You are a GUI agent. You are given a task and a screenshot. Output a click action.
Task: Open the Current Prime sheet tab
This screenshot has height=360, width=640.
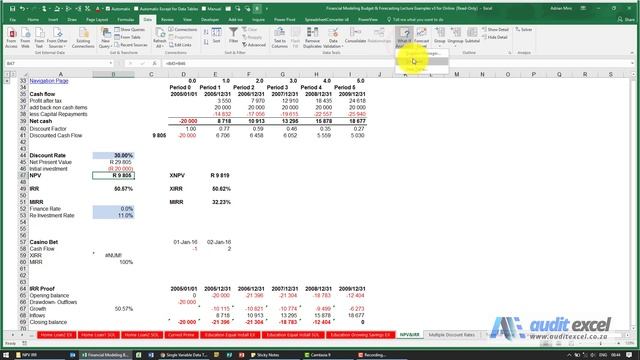(x=181, y=335)
